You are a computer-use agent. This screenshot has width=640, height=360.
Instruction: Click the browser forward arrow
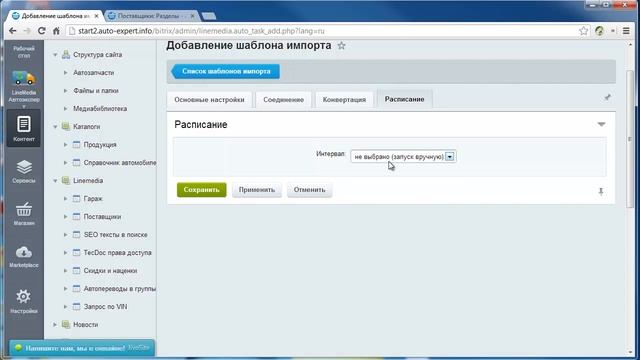[27, 31]
